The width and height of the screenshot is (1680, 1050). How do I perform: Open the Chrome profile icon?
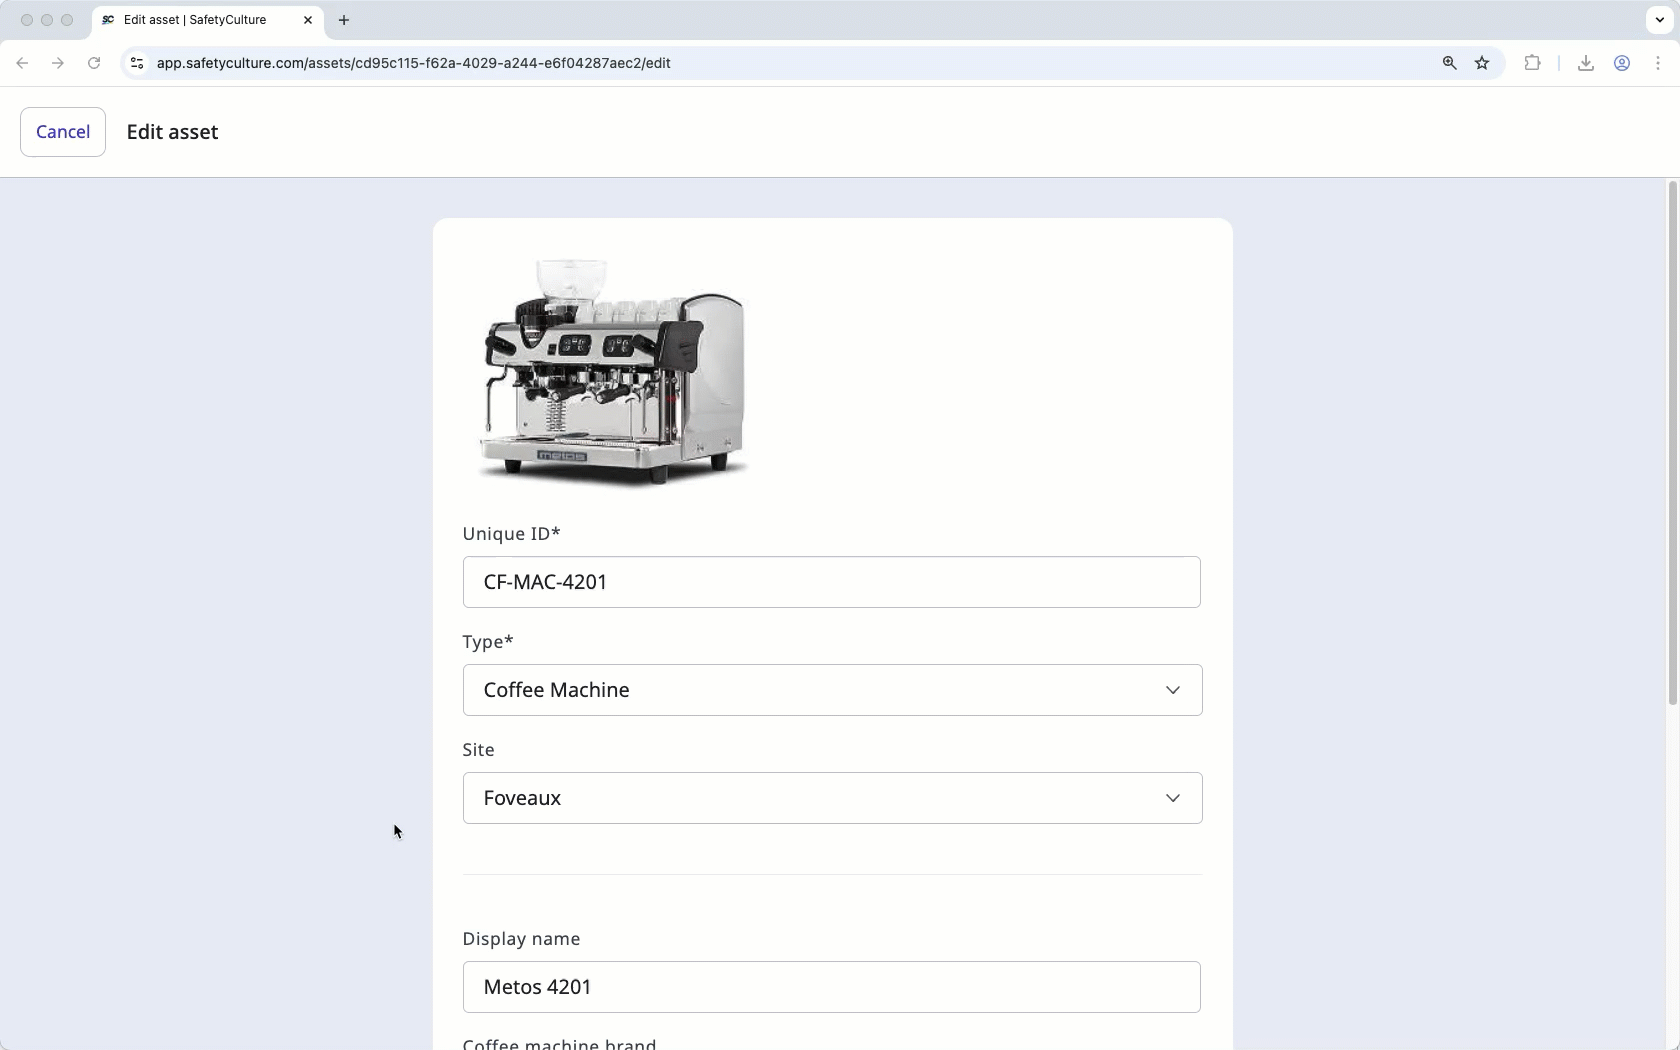tap(1622, 63)
